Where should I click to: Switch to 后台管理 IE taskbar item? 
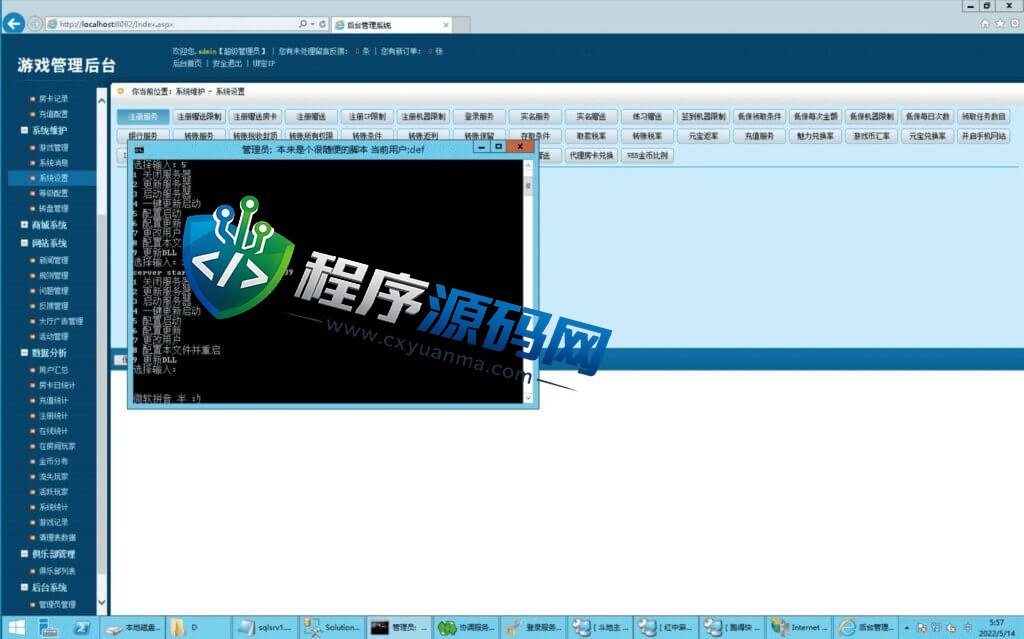tap(865, 627)
